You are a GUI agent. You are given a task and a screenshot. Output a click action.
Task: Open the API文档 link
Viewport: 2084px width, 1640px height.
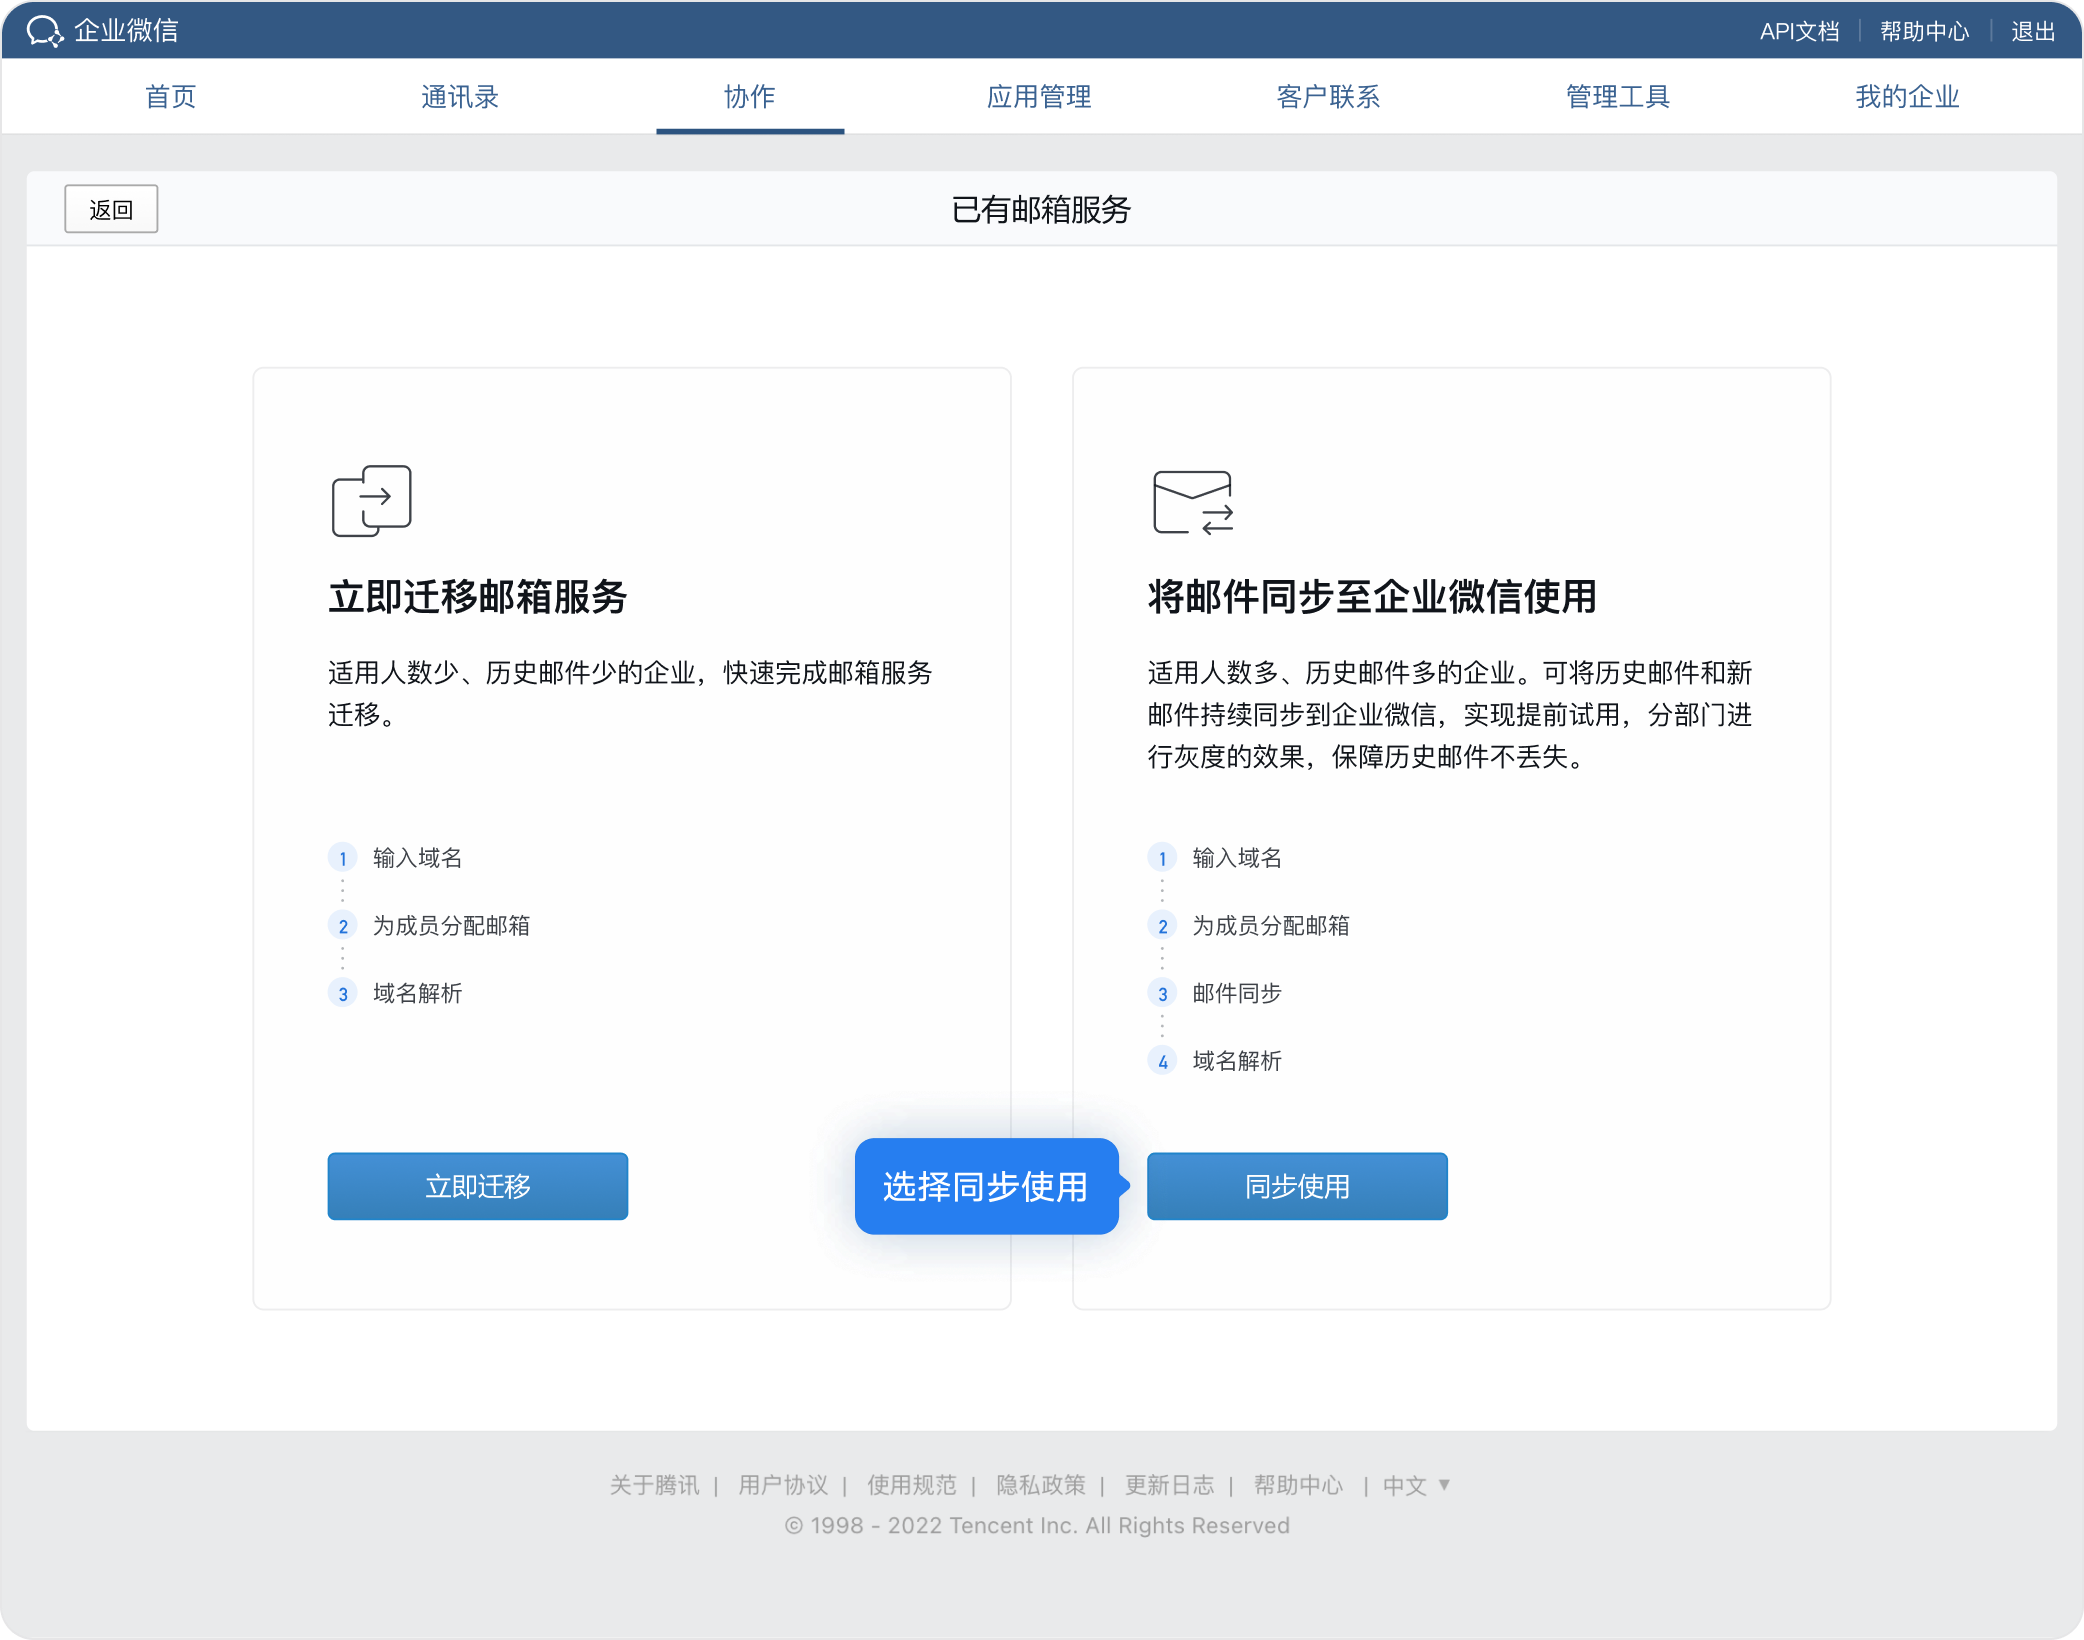(x=1799, y=31)
